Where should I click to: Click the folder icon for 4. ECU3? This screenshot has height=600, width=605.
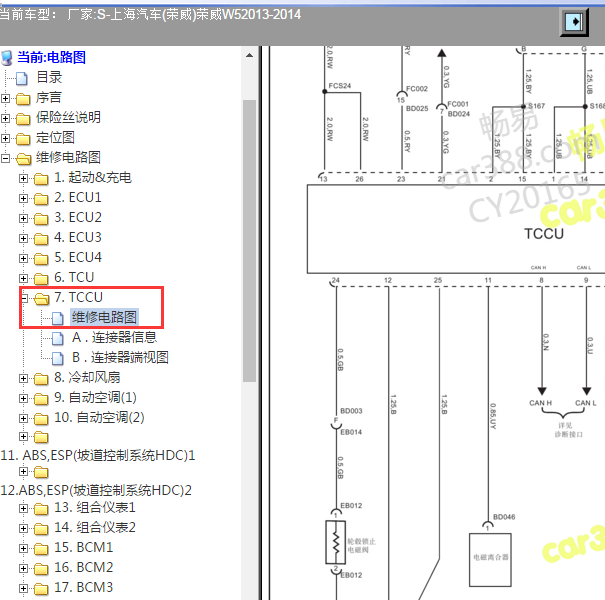point(41,239)
